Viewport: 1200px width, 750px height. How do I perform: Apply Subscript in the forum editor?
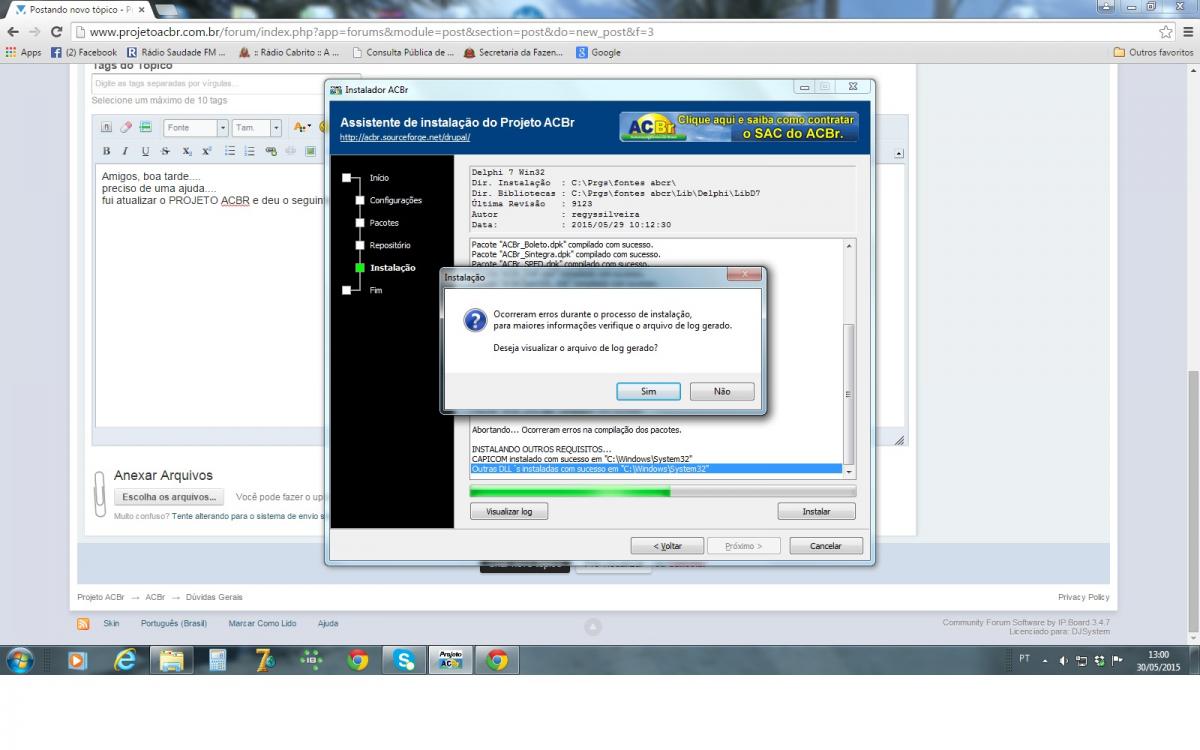[187, 151]
